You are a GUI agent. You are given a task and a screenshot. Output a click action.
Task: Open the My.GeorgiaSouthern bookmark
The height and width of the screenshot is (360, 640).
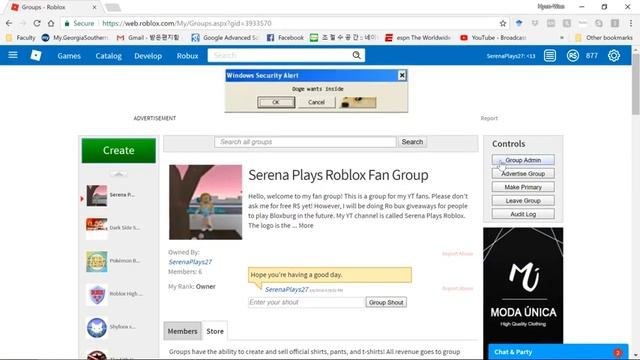(x=75, y=38)
